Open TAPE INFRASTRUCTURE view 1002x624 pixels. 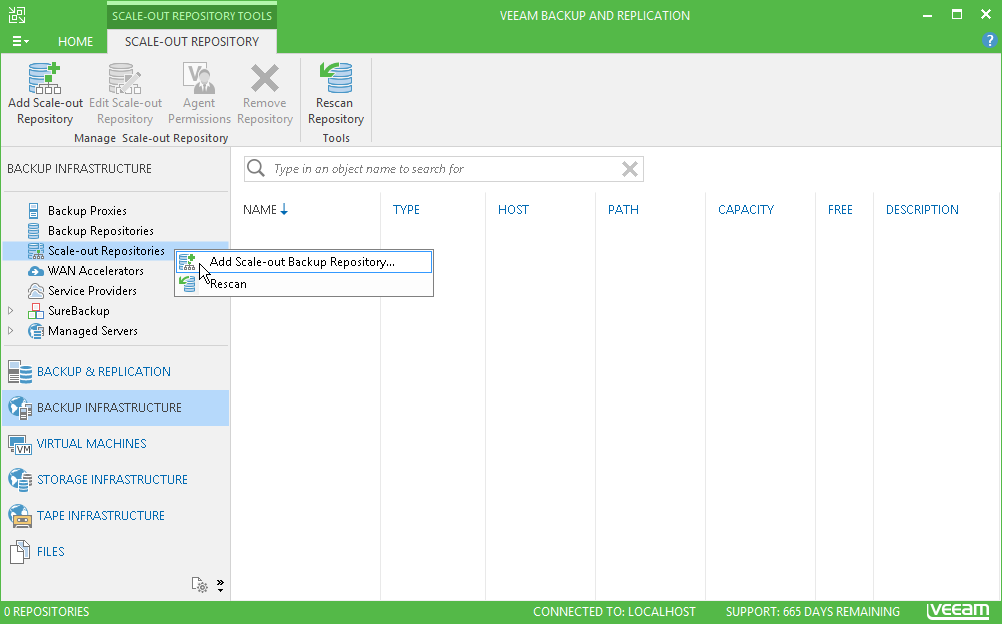click(x=116, y=515)
